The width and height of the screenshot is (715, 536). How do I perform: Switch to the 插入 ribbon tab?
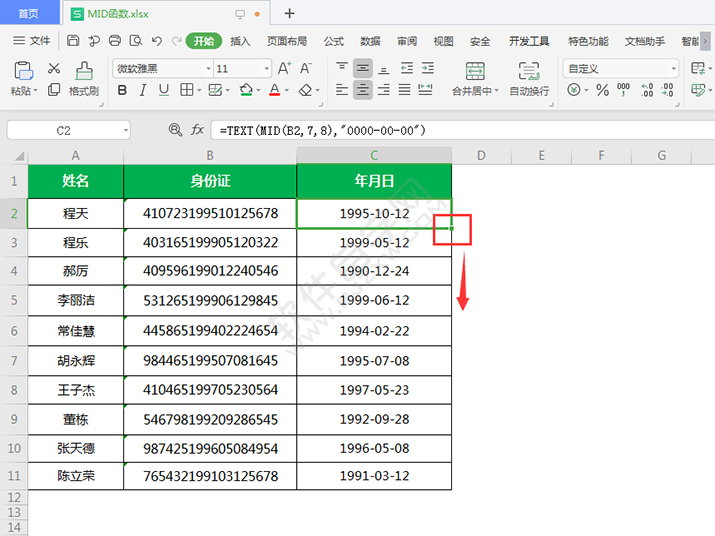click(240, 41)
